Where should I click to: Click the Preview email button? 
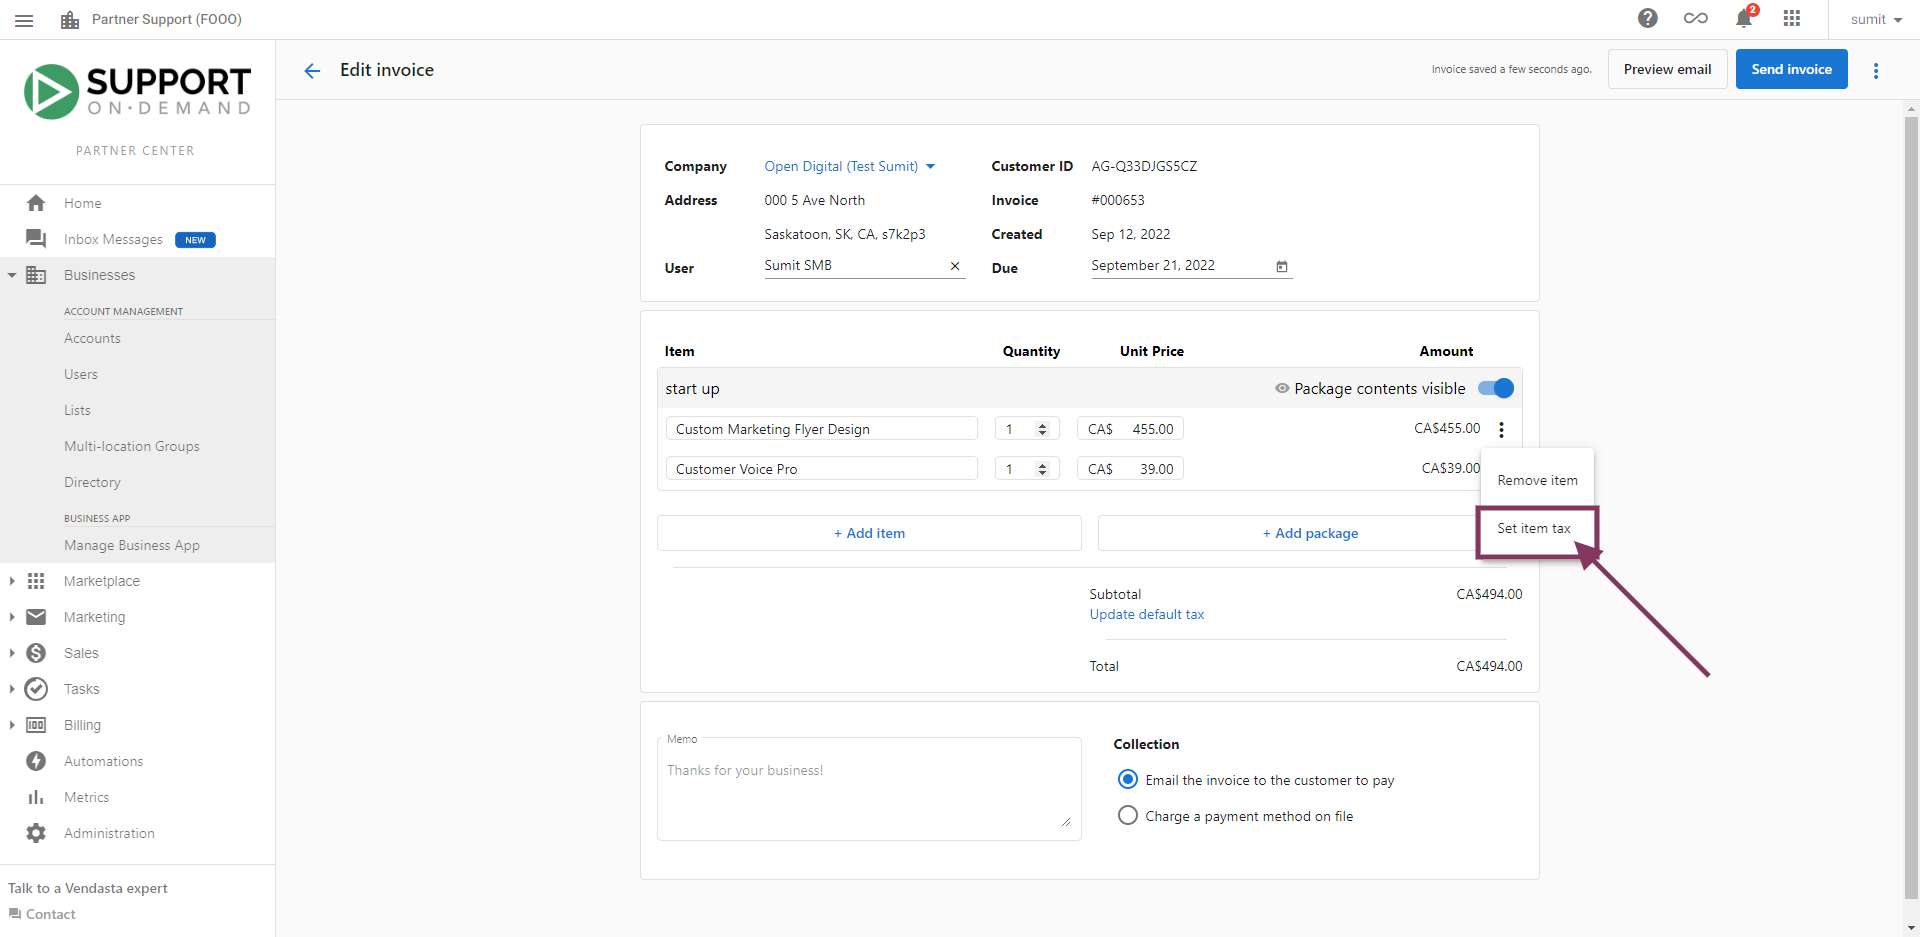[1667, 69]
